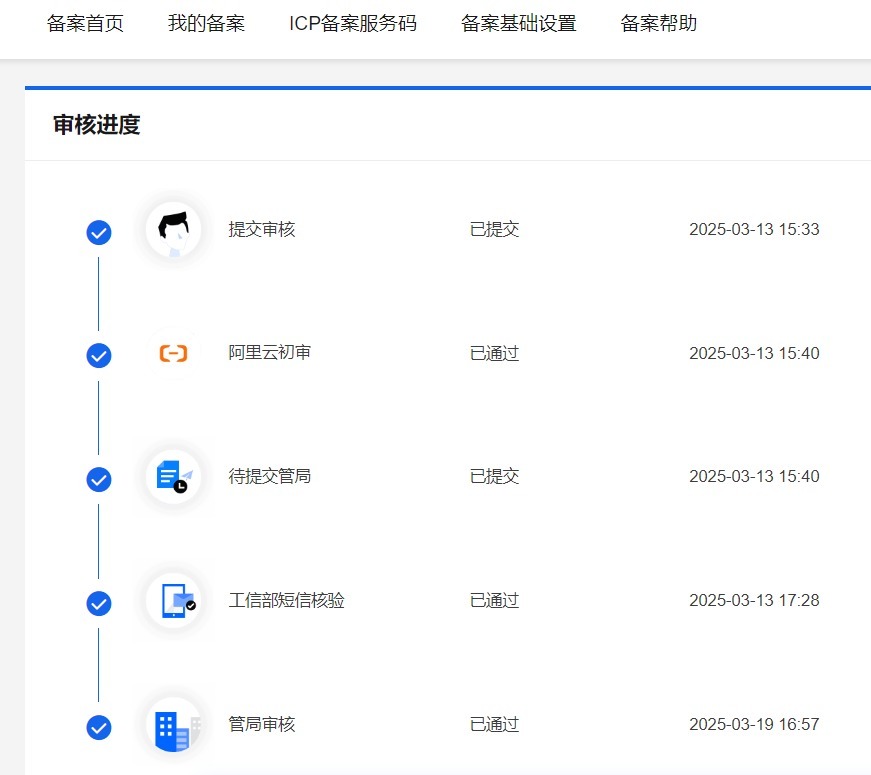
Task: Click the 阿里云初审 step label
Action: pos(270,353)
